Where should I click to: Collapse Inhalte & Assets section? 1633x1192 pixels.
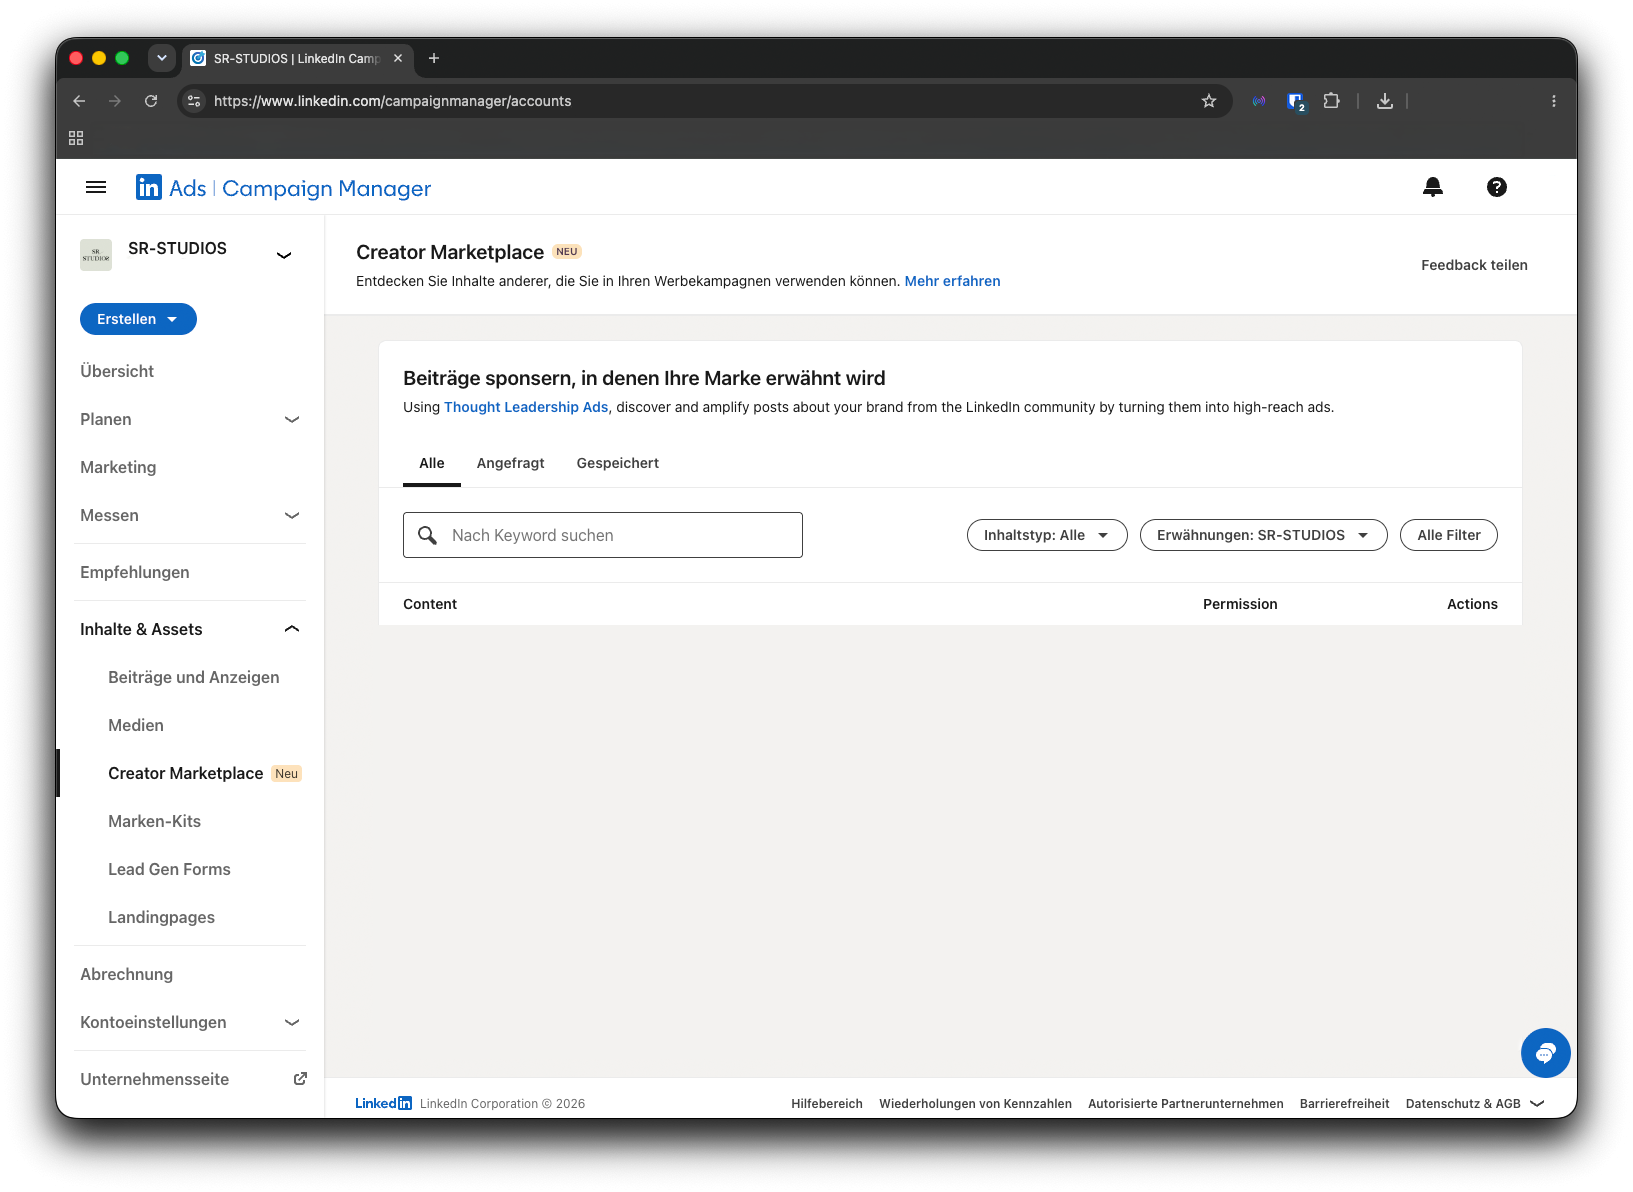(x=292, y=629)
